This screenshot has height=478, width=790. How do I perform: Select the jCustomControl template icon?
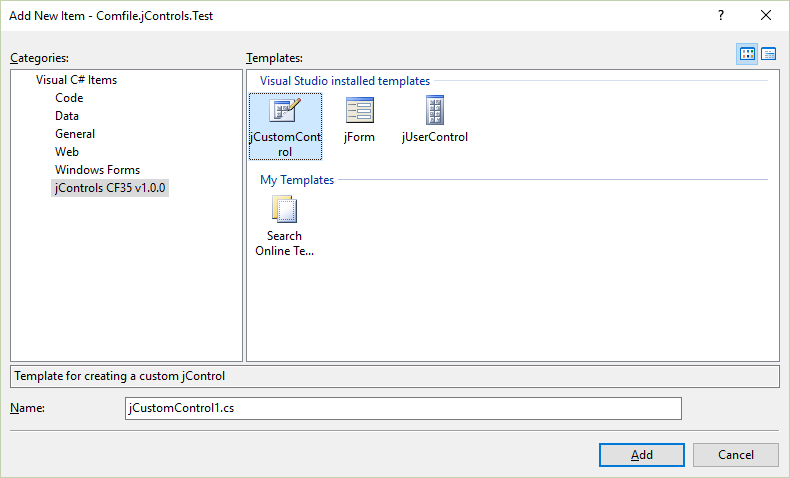point(285,111)
